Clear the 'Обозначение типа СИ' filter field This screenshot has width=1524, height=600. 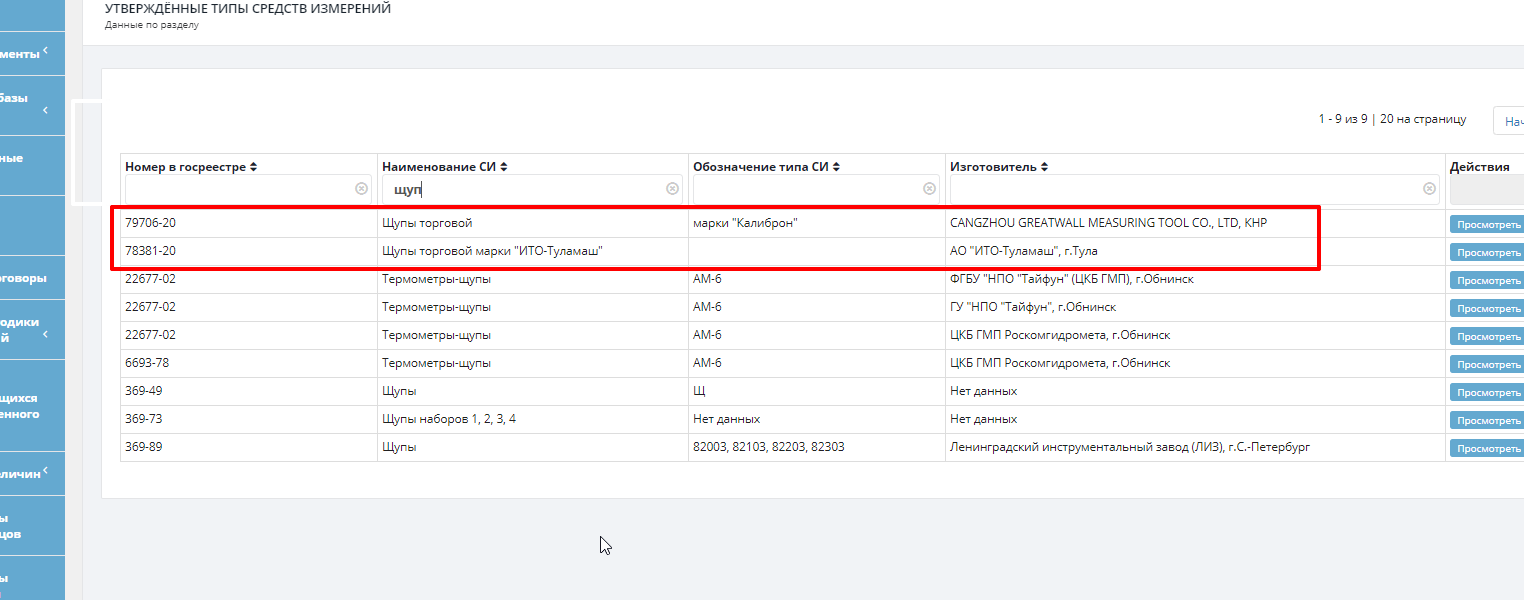(929, 188)
